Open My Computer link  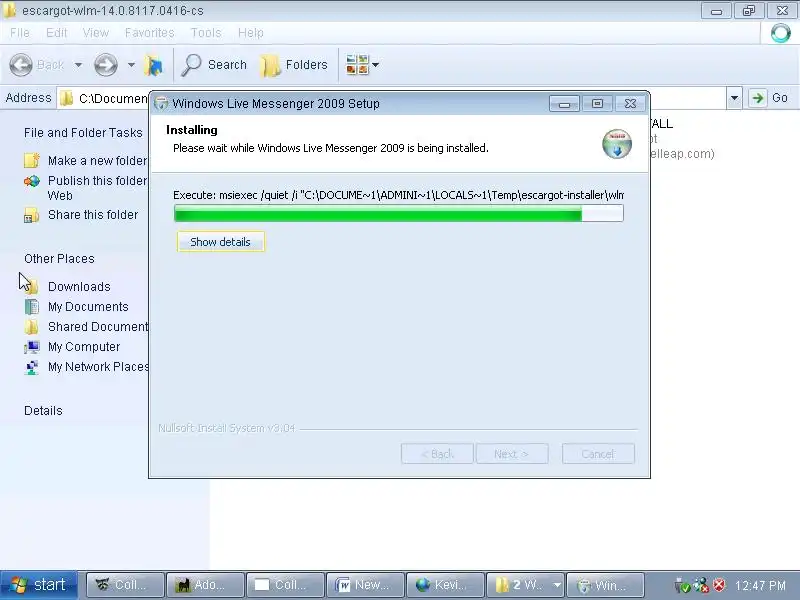(84, 347)
